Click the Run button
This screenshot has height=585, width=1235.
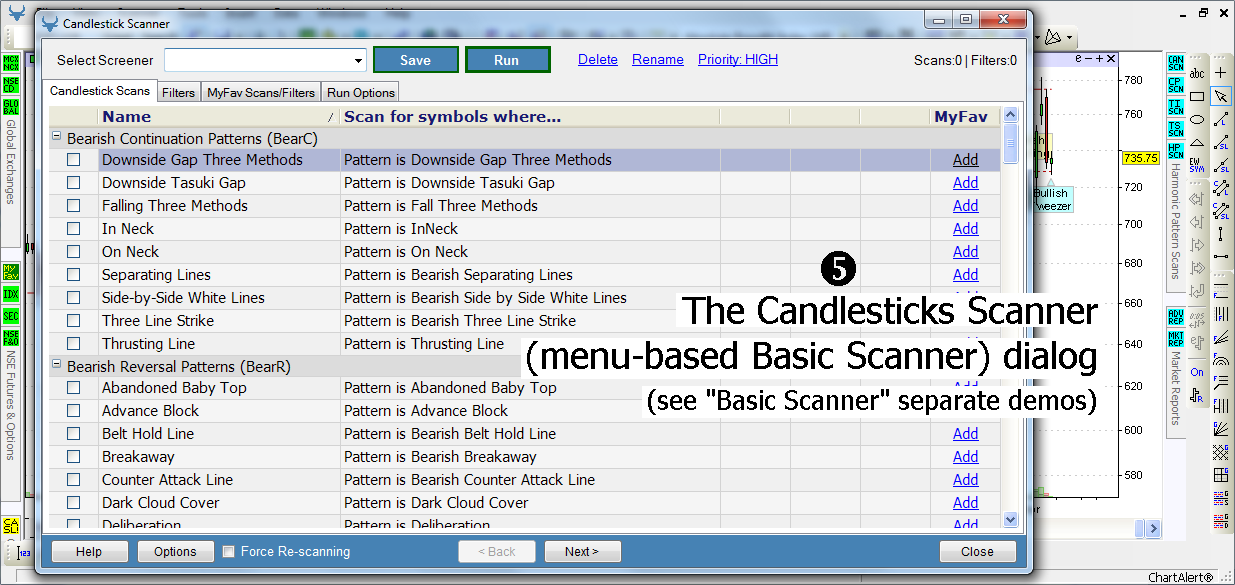pos(507,60)
